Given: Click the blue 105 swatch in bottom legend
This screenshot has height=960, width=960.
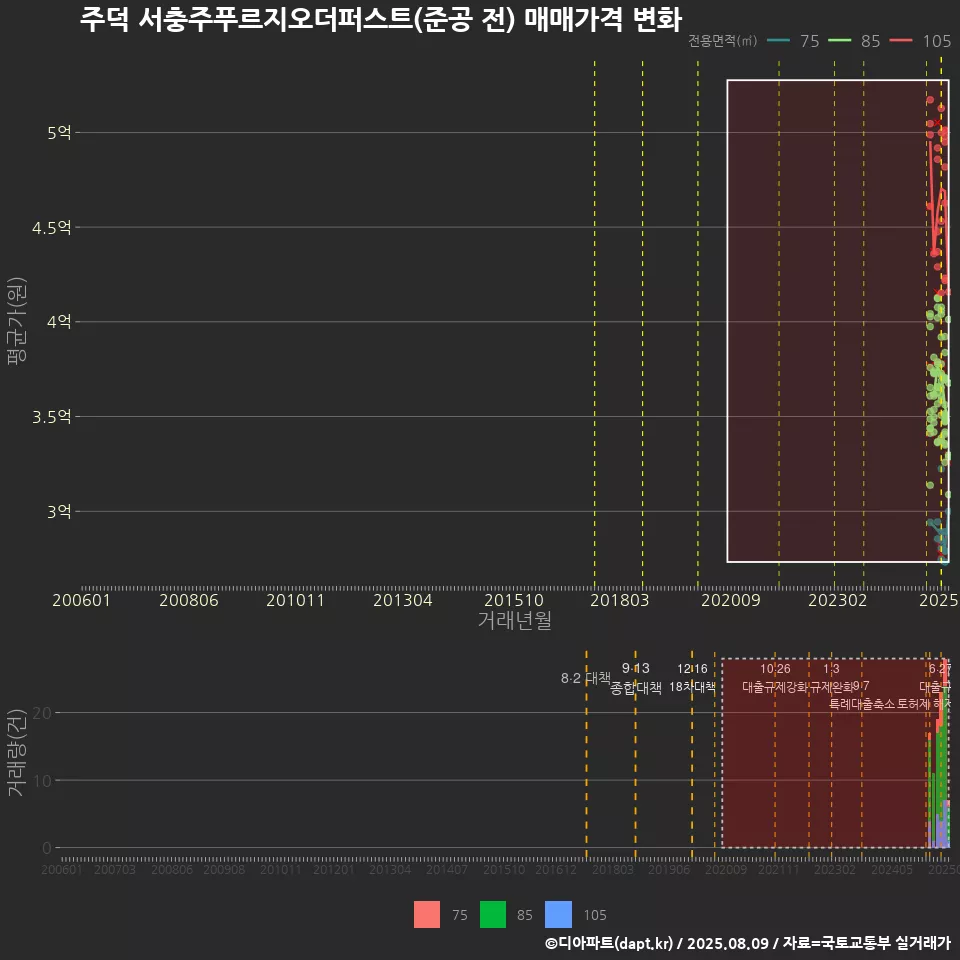Looking at the screenshot, I should [558, 915].
